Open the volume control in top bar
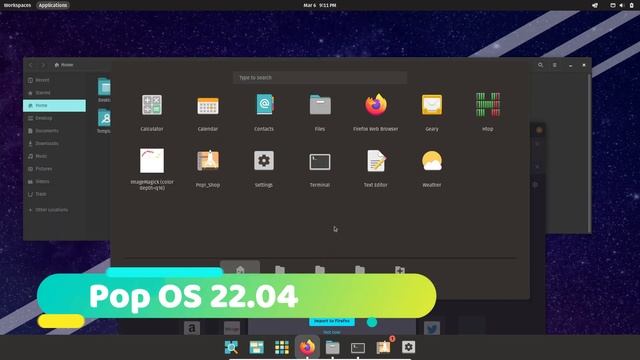The width and height of the screenshot is (640, 360). pyautogui.click(x=621, y=5)
